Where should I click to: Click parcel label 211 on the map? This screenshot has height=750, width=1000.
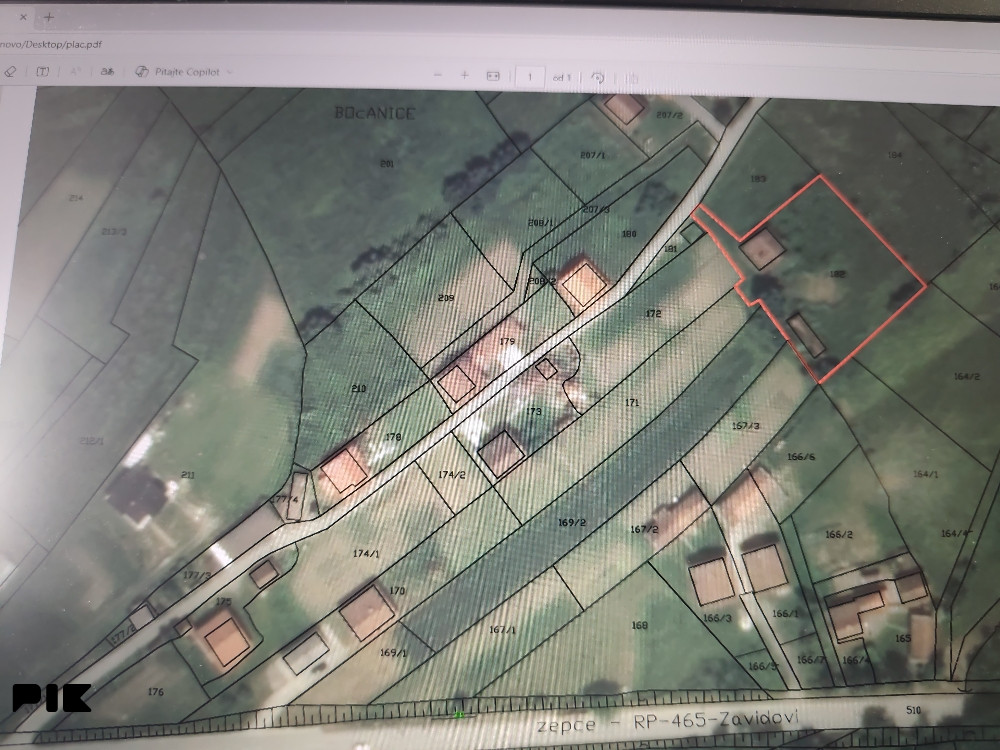click(188, 474)
